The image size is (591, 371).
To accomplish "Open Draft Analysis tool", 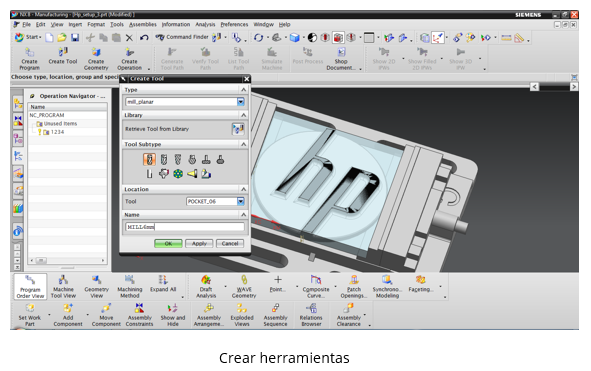I will point(206,287).
